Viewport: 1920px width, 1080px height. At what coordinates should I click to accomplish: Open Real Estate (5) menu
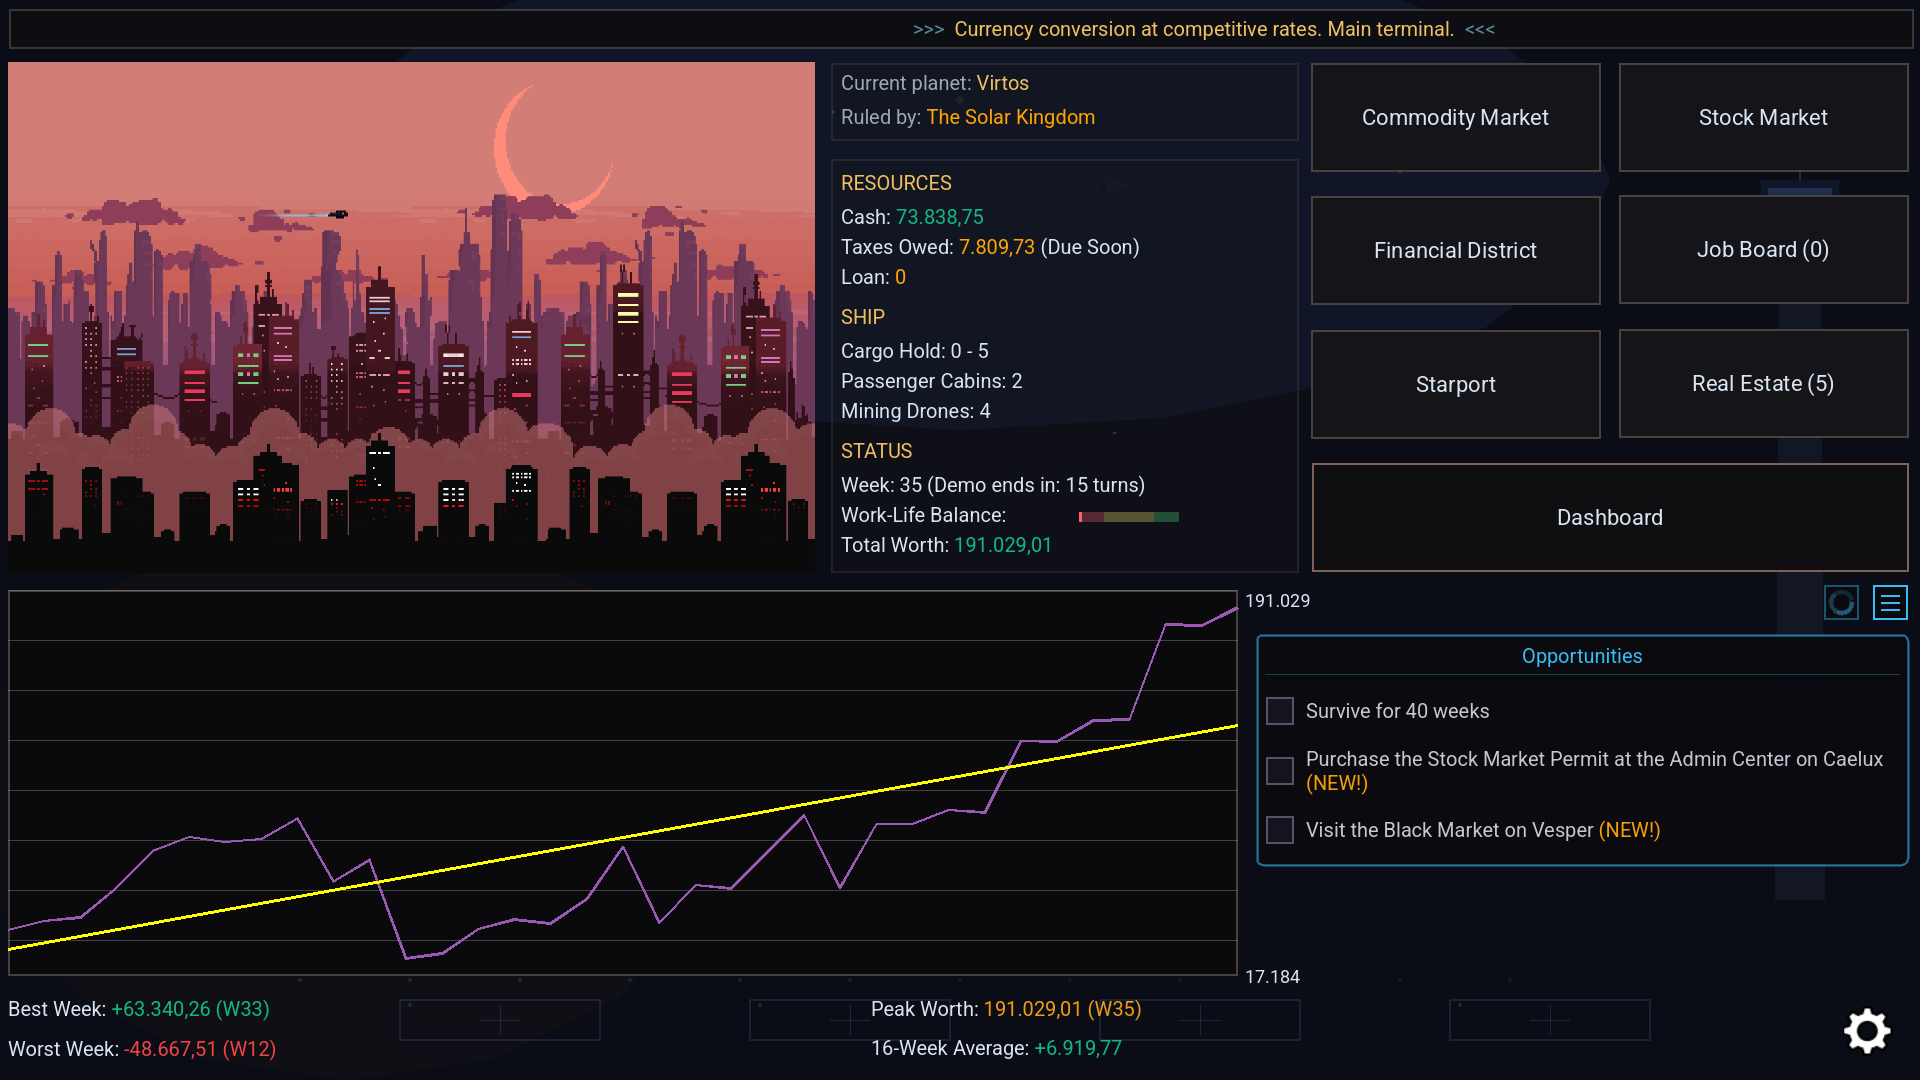click(1763, 384)
